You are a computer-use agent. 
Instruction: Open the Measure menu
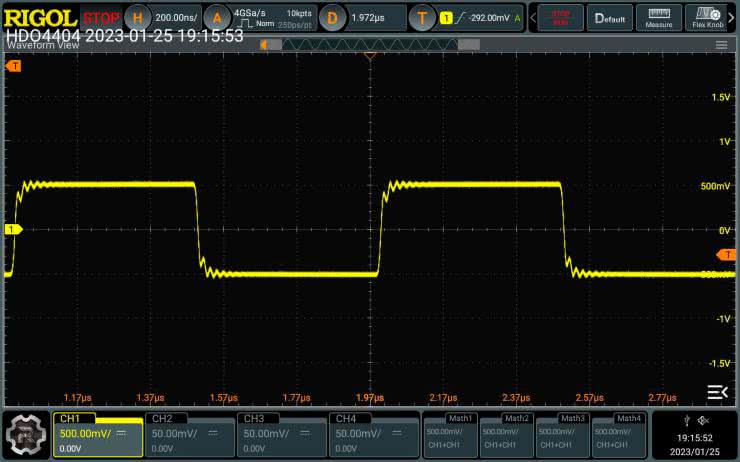pyautogui.click(x=658, y=17)
